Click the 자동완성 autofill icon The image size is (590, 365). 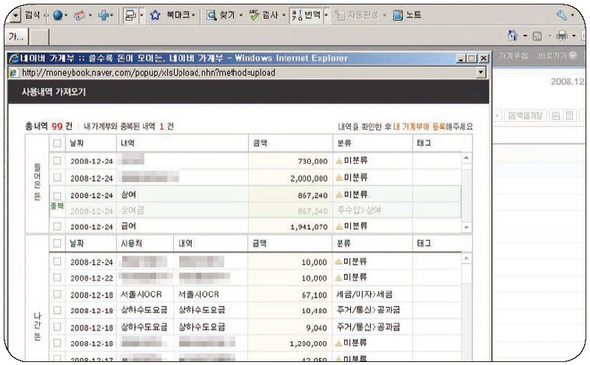pos(340,15)
